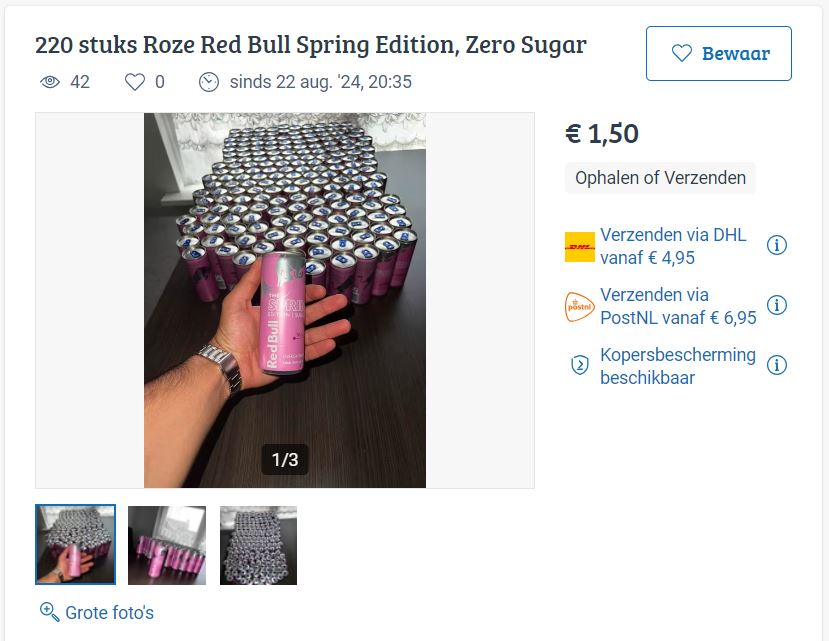Click the eye views icon
Viewport: 829px width, 641px height.
(50, 82)
